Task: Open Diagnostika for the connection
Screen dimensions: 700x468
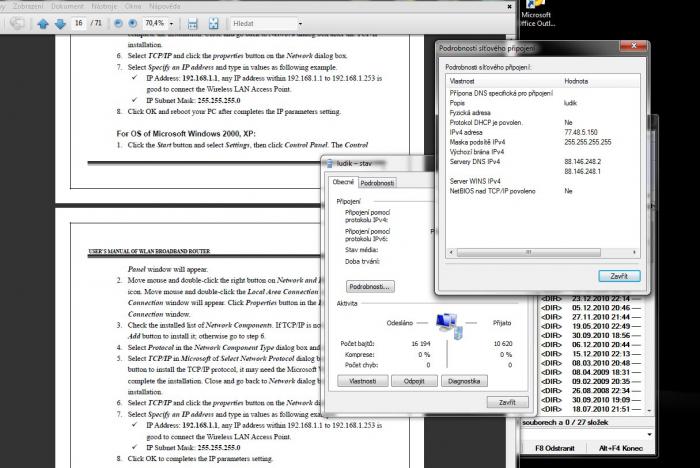Action: (x=464, y=381)
